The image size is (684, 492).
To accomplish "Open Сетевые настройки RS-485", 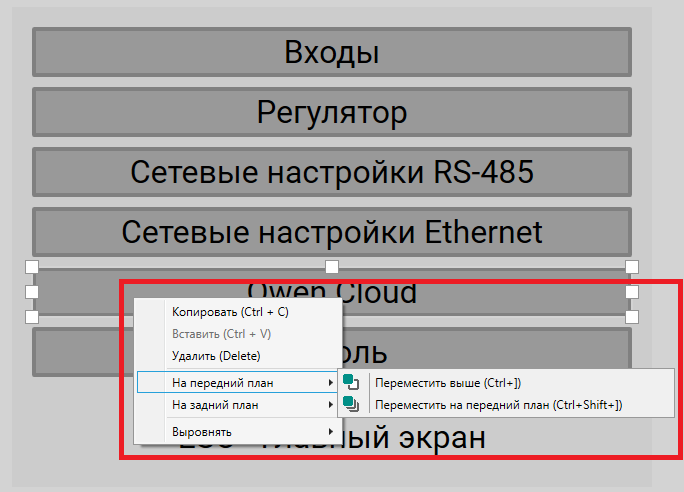I will 331,172.
